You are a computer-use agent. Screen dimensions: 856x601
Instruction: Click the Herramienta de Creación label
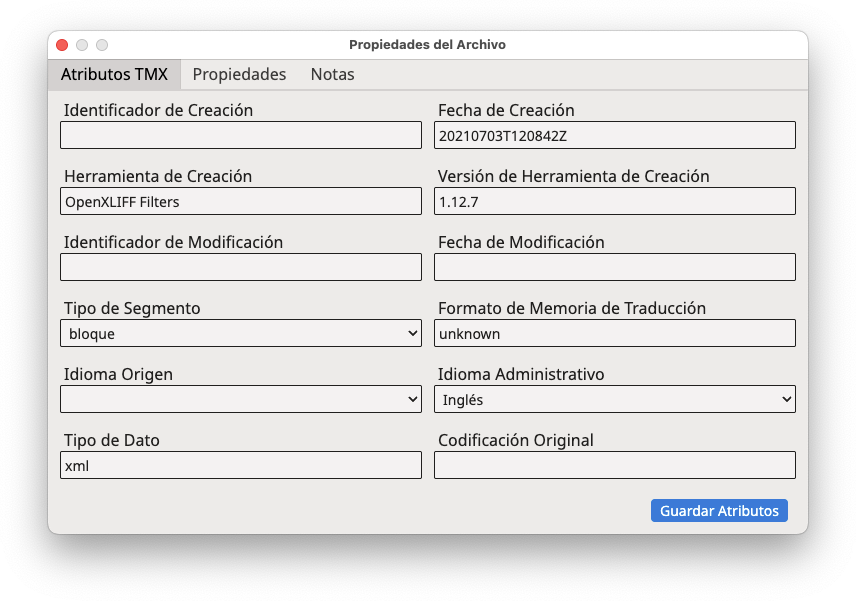pyautogui.click(x=158, y=176)
